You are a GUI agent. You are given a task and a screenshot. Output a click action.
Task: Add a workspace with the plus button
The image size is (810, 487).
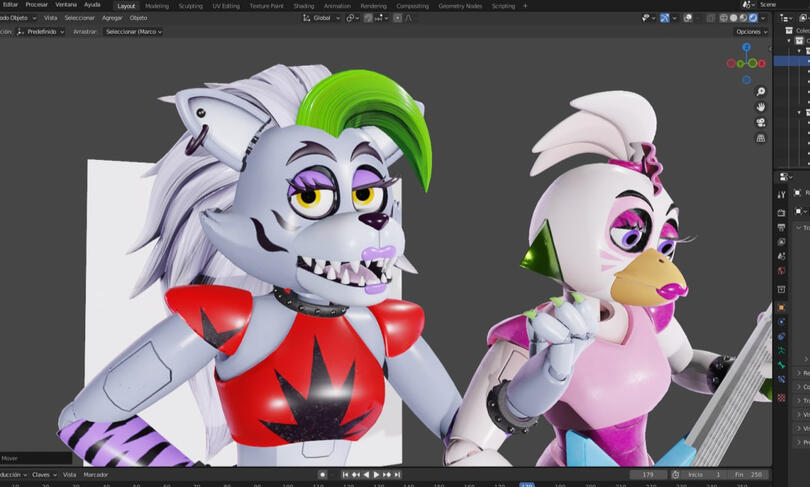(x=525, y=6)
